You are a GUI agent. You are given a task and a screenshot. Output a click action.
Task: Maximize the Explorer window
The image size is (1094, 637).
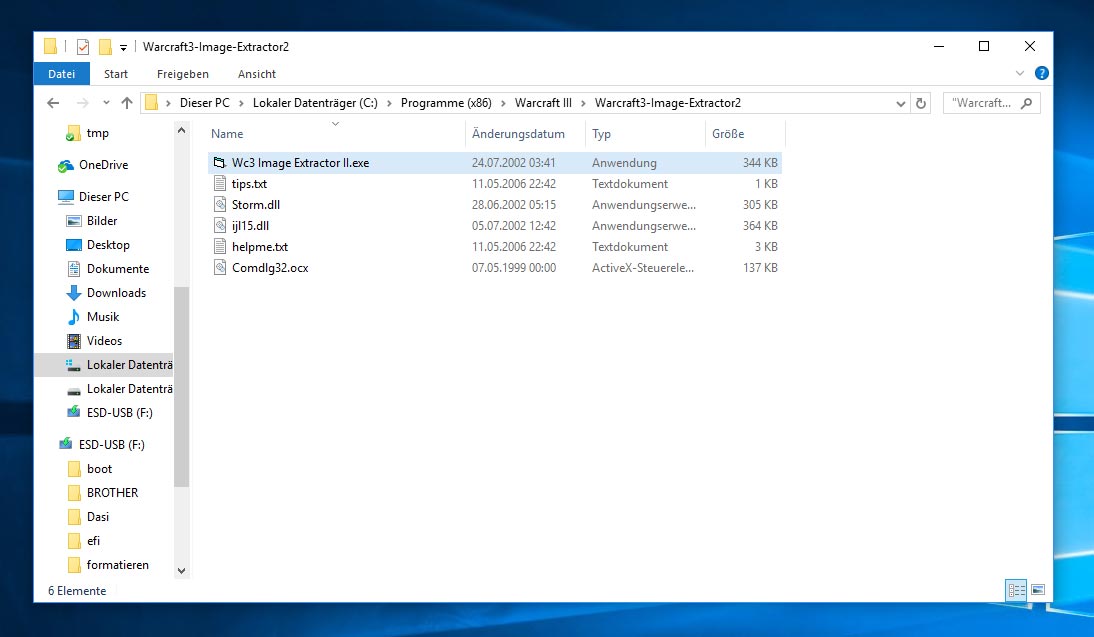984,46
